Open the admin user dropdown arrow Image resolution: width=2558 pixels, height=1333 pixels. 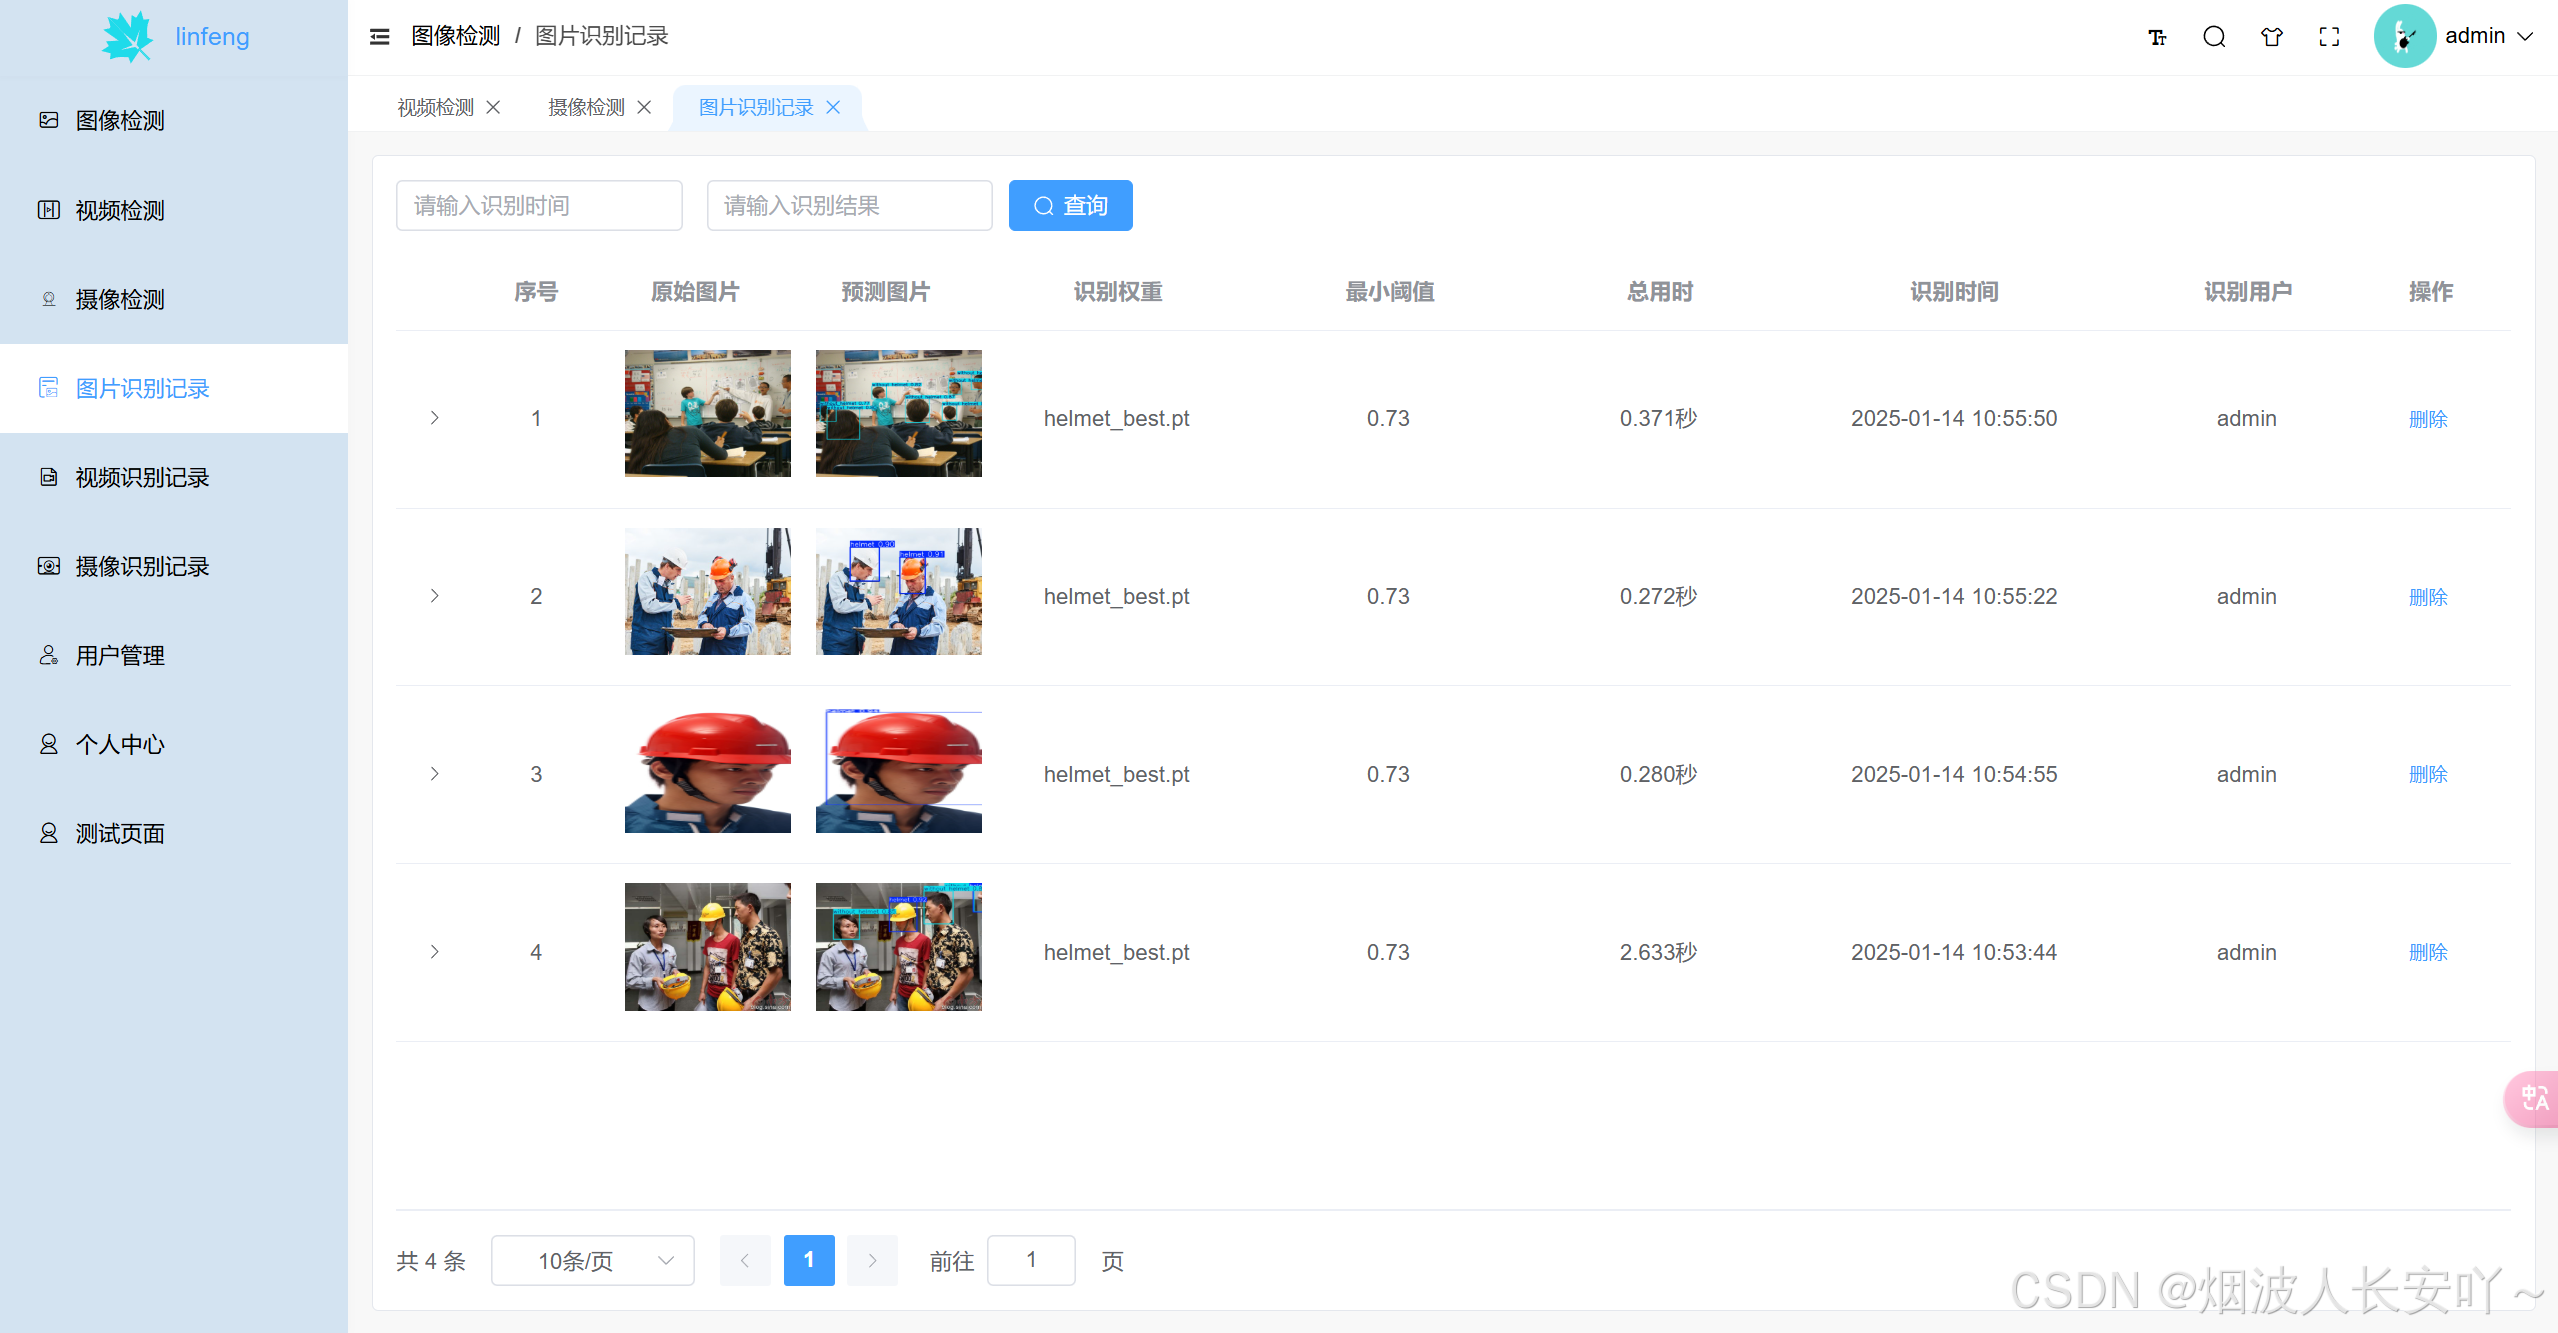pyautogui.click(x=2526, y=37)
